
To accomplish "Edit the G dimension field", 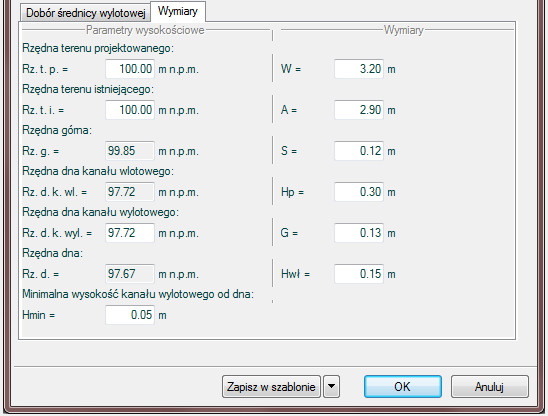I will tap(359, 233).
